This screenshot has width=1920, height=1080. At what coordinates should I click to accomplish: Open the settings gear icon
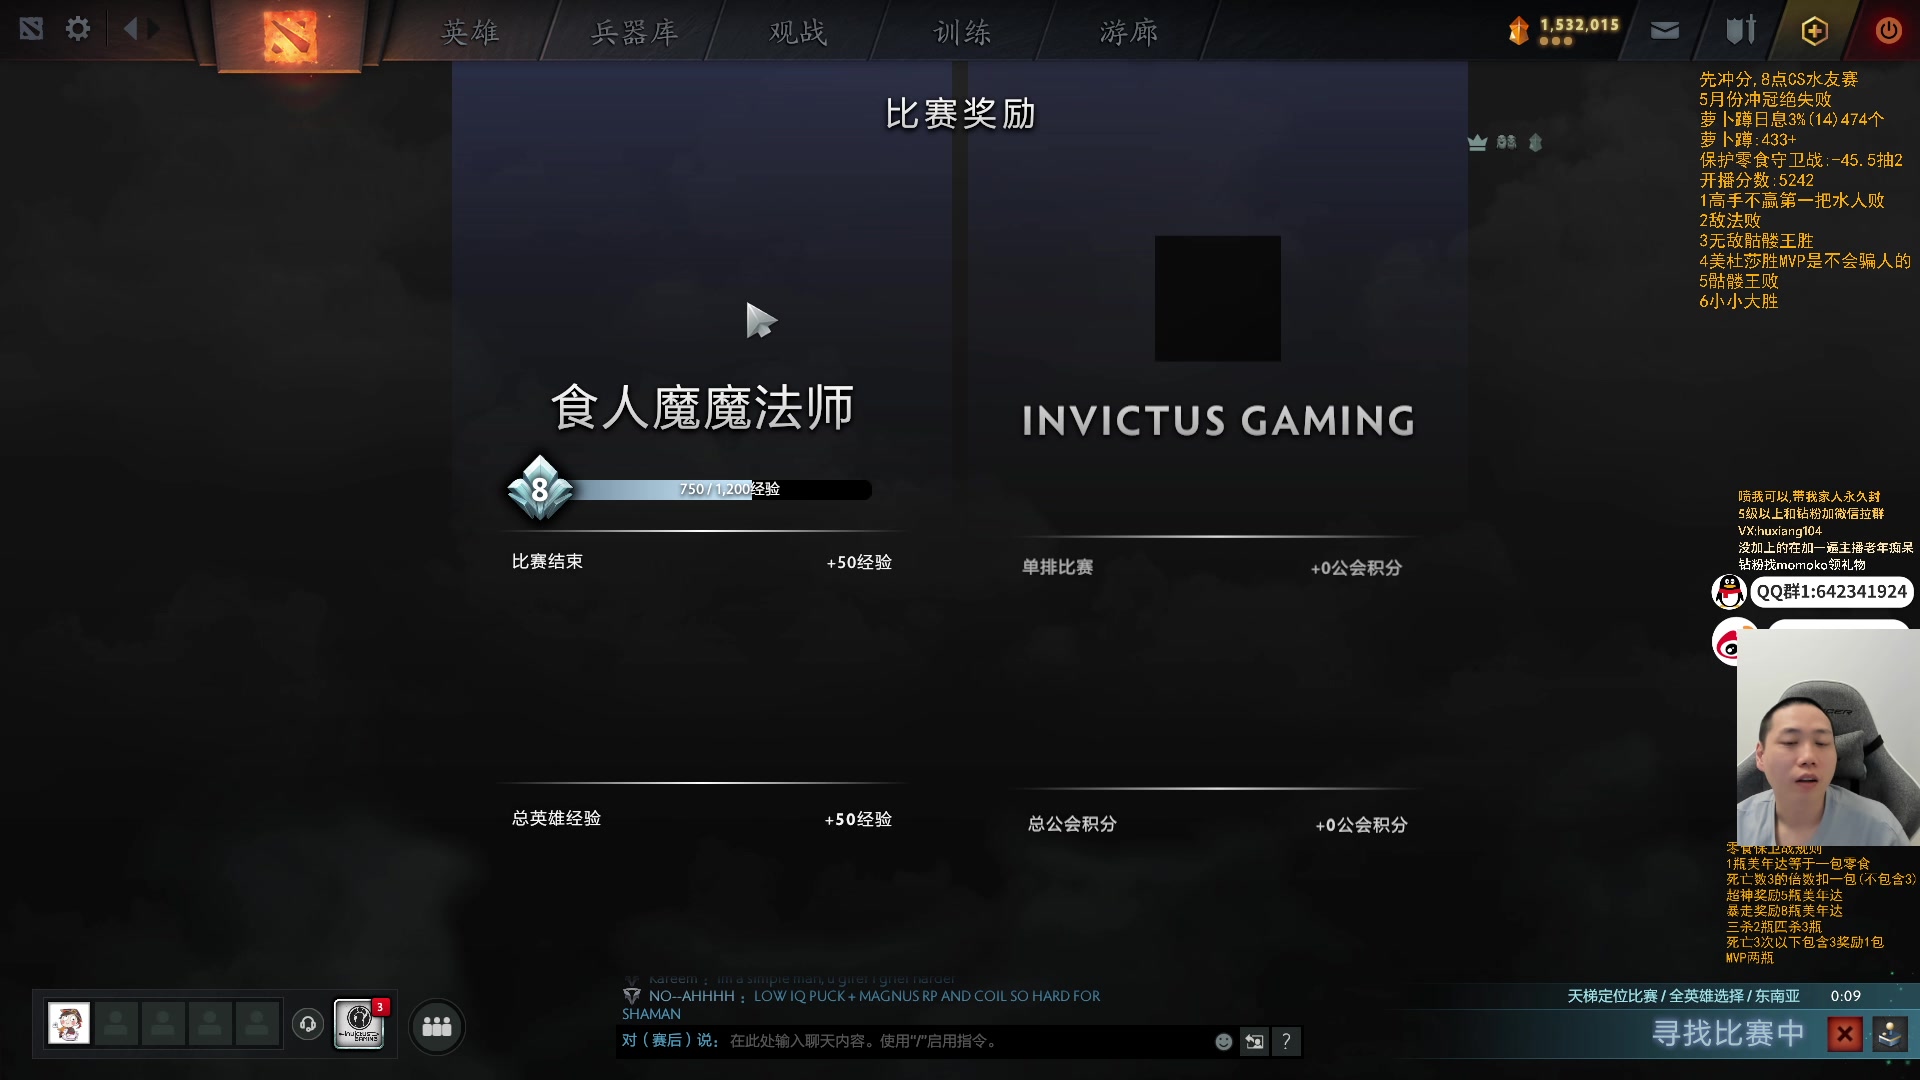pyautogui.click(x=77, y=29)
